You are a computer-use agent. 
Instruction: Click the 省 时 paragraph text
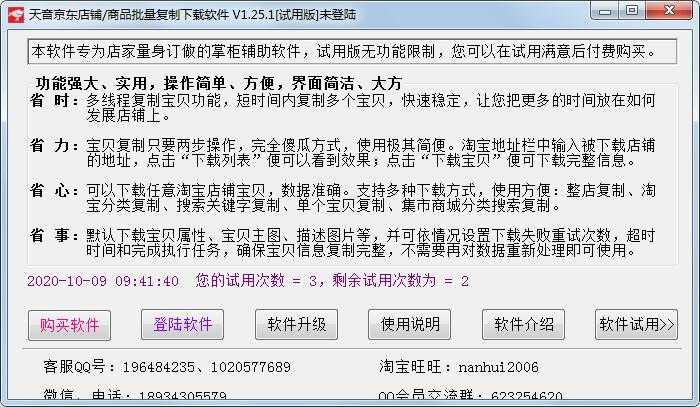[343, 108]
